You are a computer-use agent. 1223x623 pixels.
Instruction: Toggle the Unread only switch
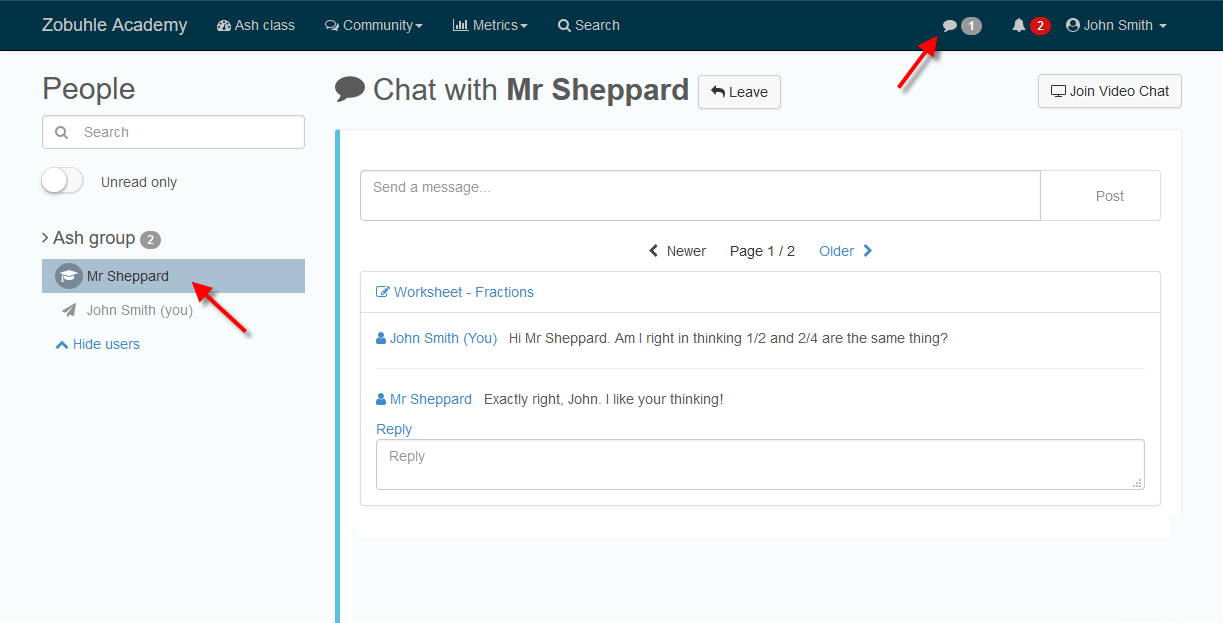click(62, 181)
